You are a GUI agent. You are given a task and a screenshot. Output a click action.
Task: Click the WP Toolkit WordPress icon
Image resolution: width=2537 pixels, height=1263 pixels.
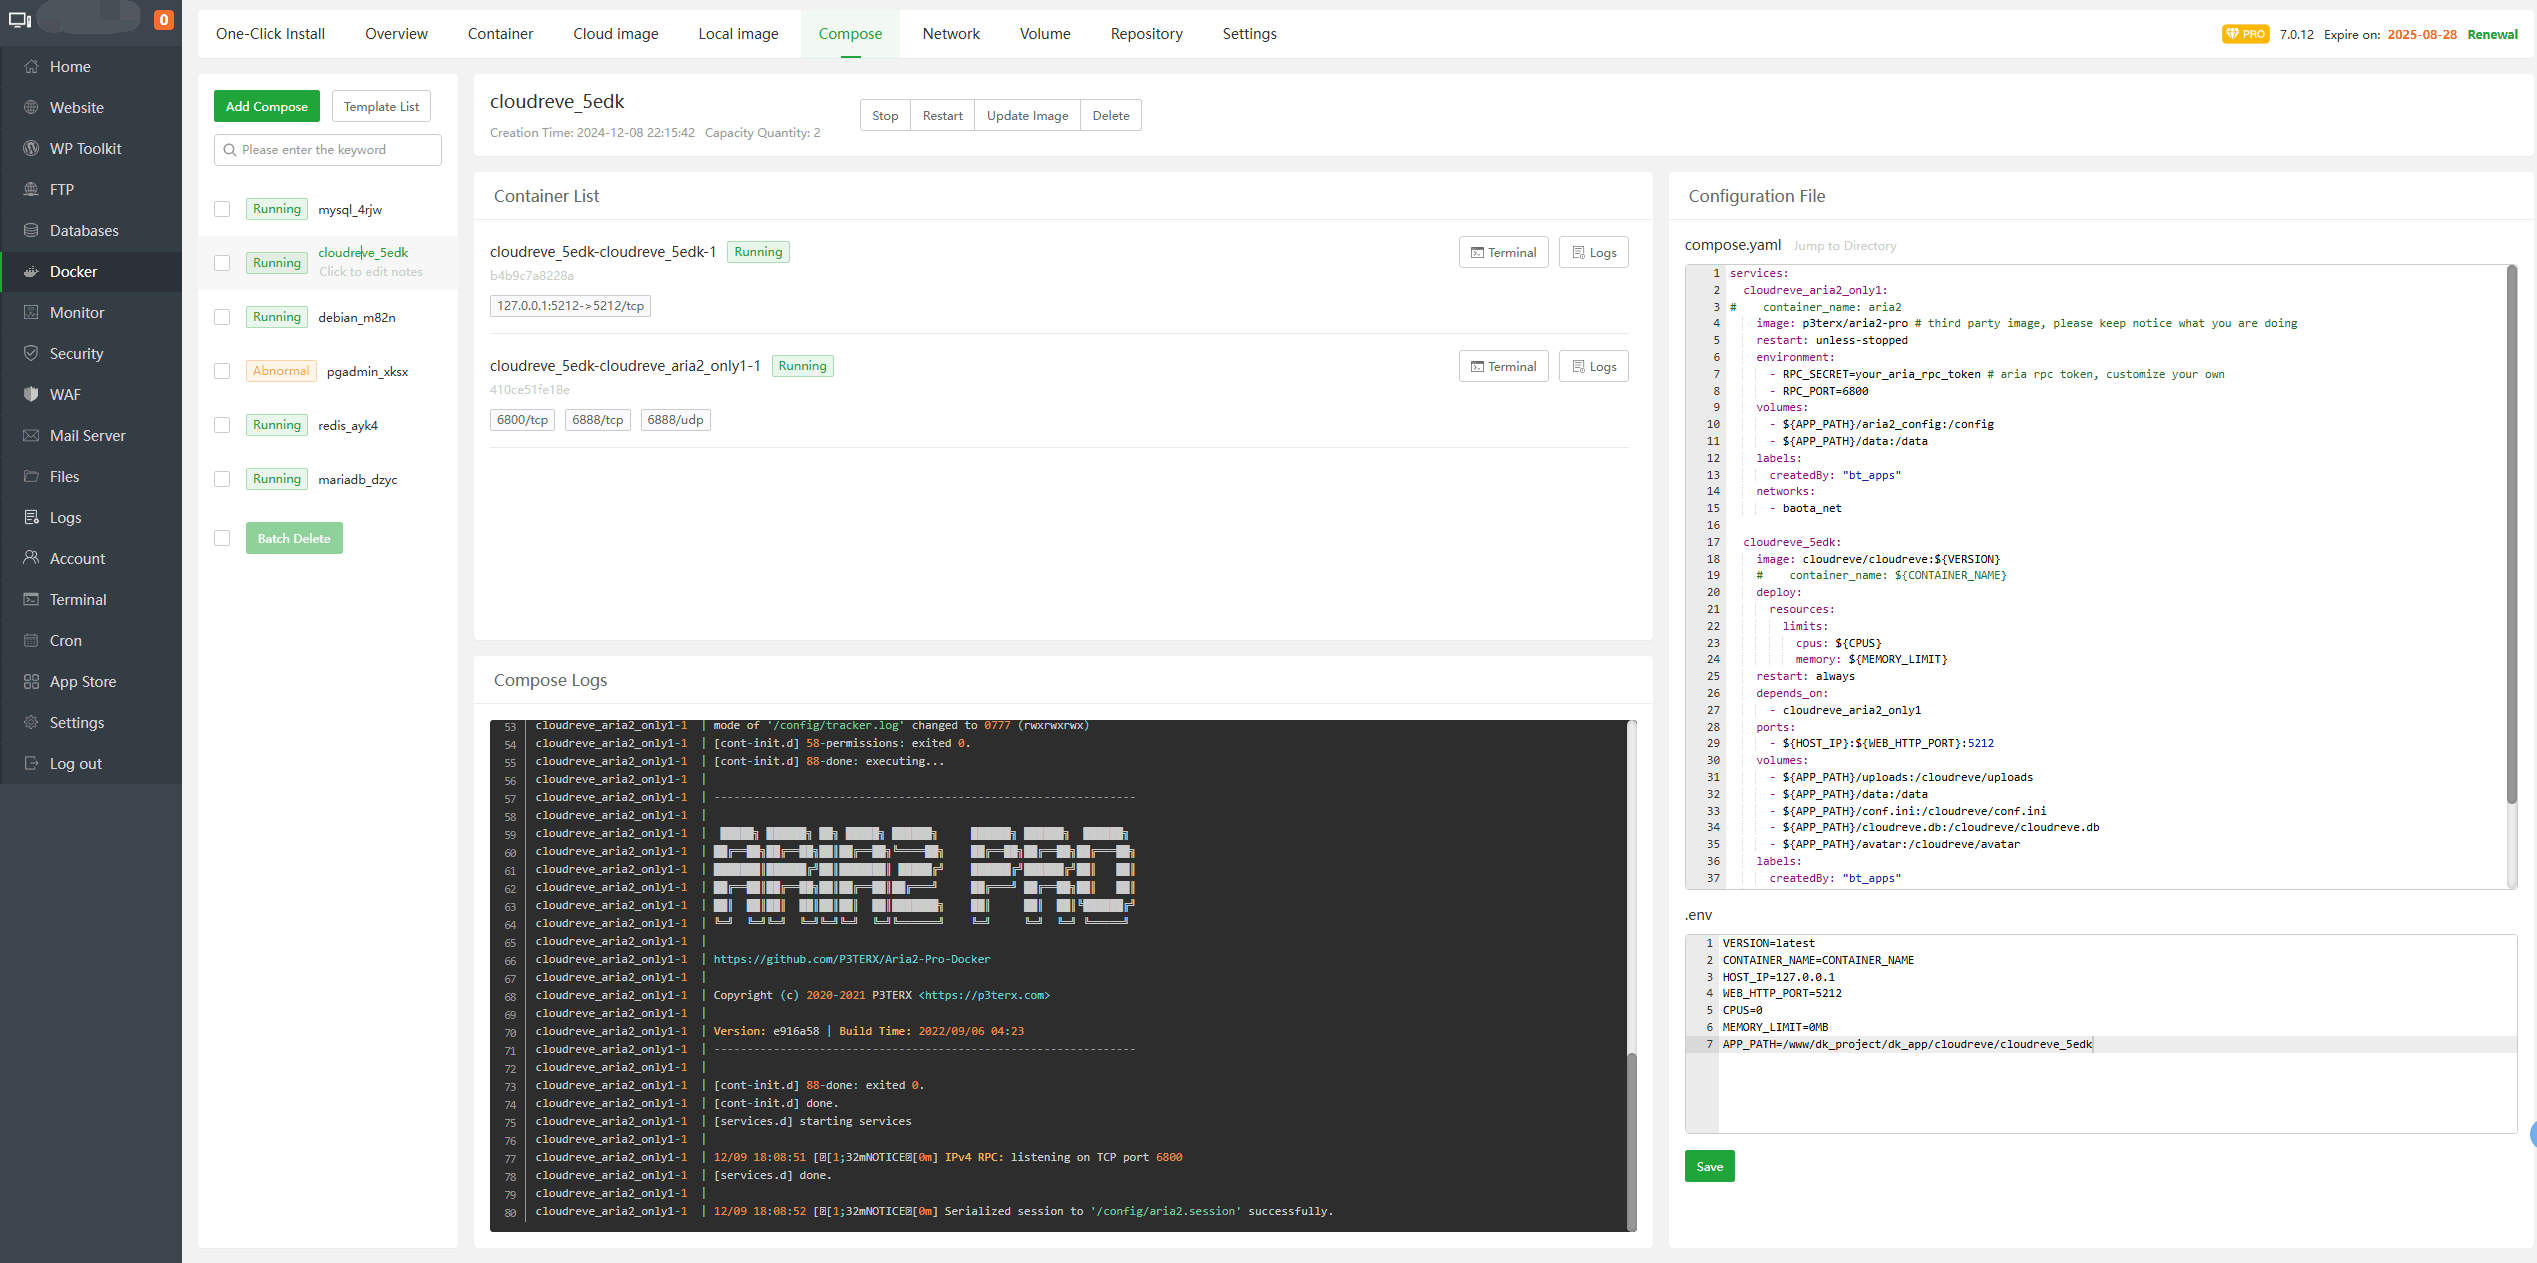(x=31, y=148)
